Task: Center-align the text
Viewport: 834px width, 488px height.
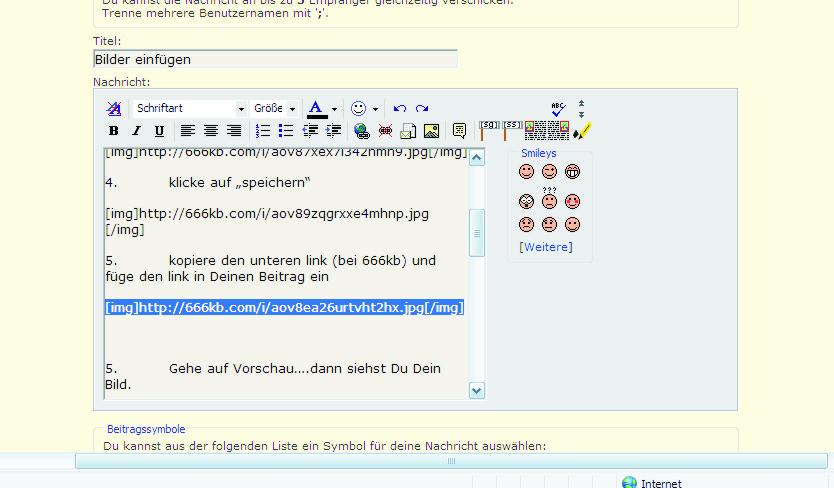Action: tap(211, 131)
